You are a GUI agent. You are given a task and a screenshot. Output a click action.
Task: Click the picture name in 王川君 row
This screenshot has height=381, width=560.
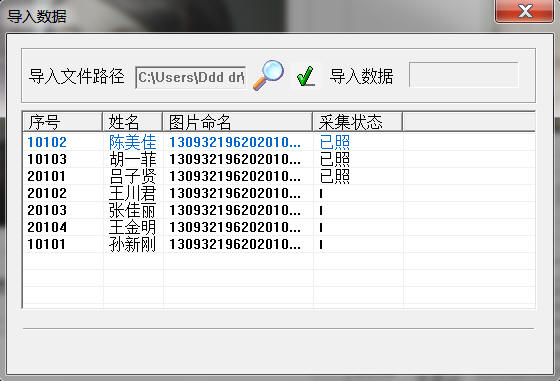click(235, 193)
